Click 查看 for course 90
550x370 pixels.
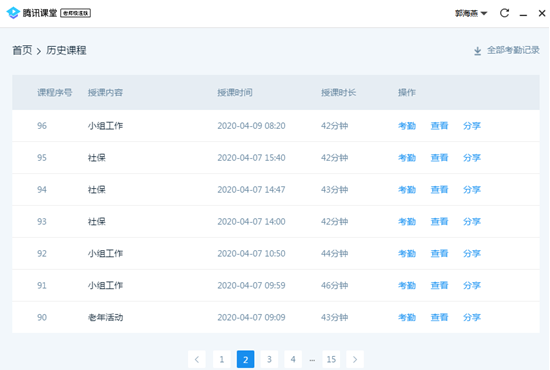(439, 317)
